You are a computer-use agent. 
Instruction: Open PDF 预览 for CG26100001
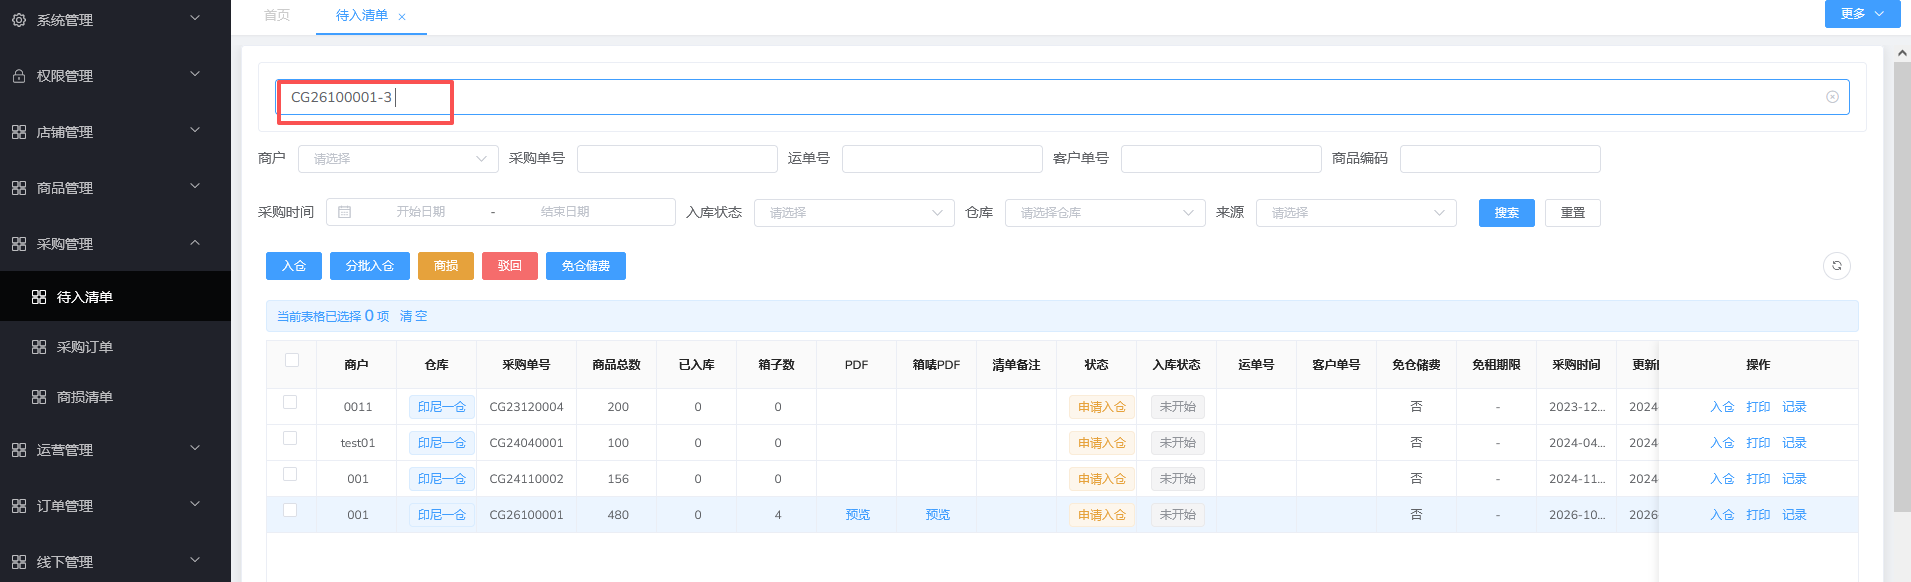pyautogui.click(x=858, y=515)
